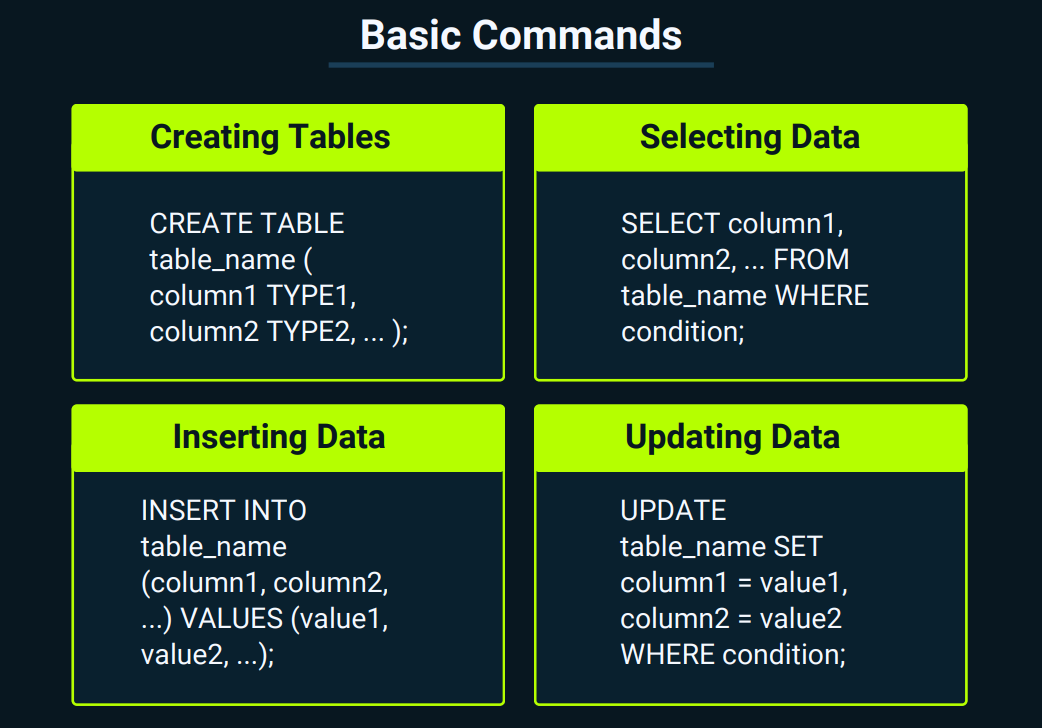Click the 'condition;' text in Selecting Data
Image resolution: width=1042 pixels, height=728 pixels.
[x=682, y=331]
